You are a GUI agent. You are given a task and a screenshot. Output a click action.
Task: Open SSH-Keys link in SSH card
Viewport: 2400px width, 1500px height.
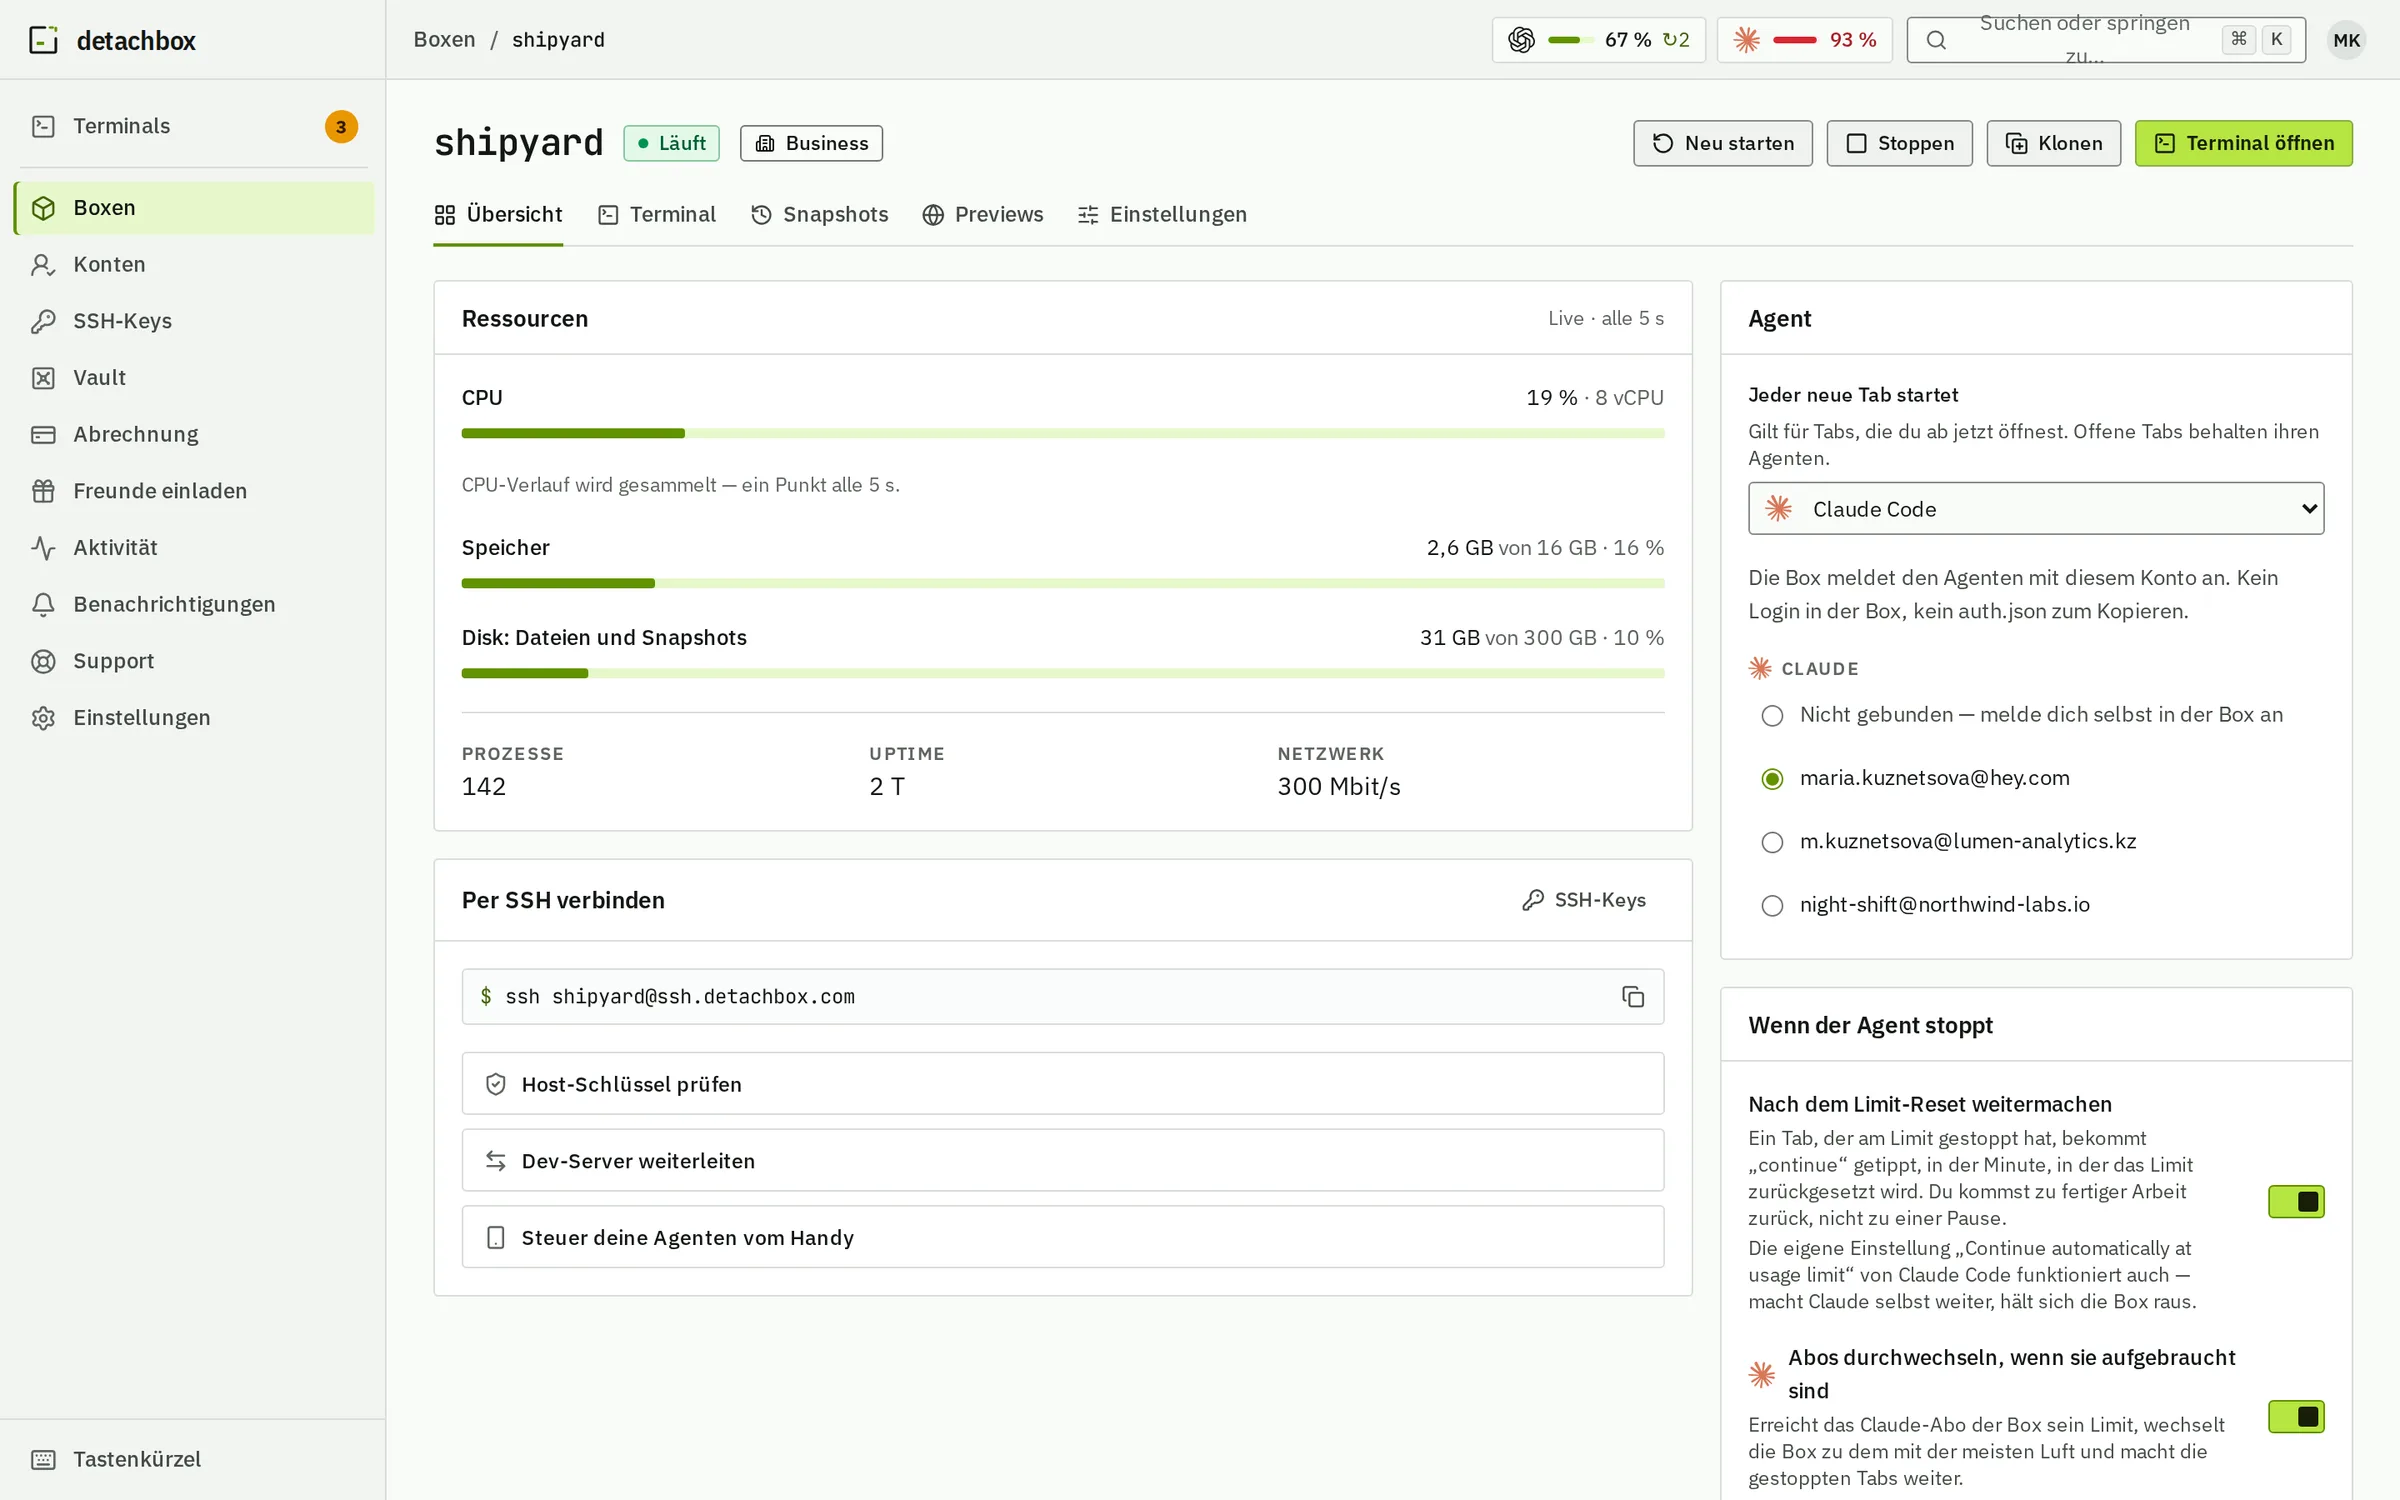(x=1583, y=900)
